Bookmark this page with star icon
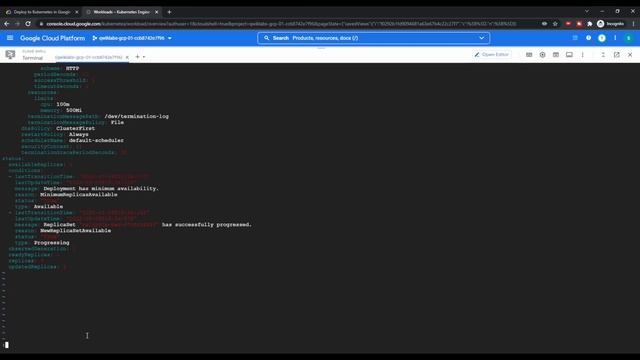 (555, 24)
